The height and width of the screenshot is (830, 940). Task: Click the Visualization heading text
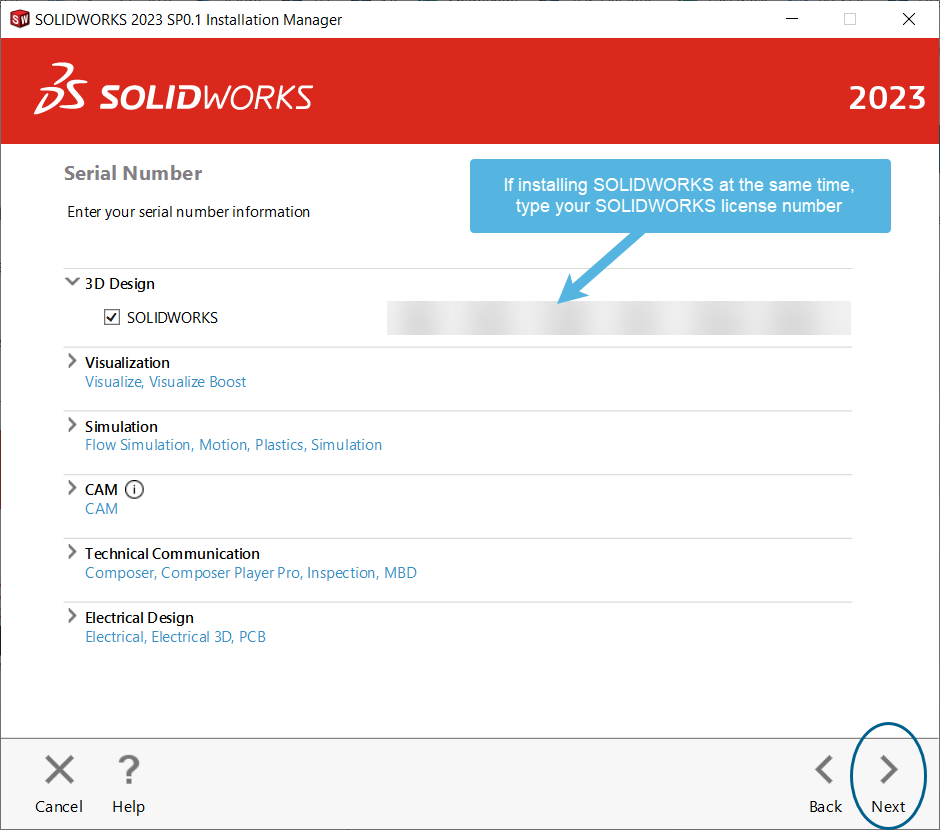(127, 363)
